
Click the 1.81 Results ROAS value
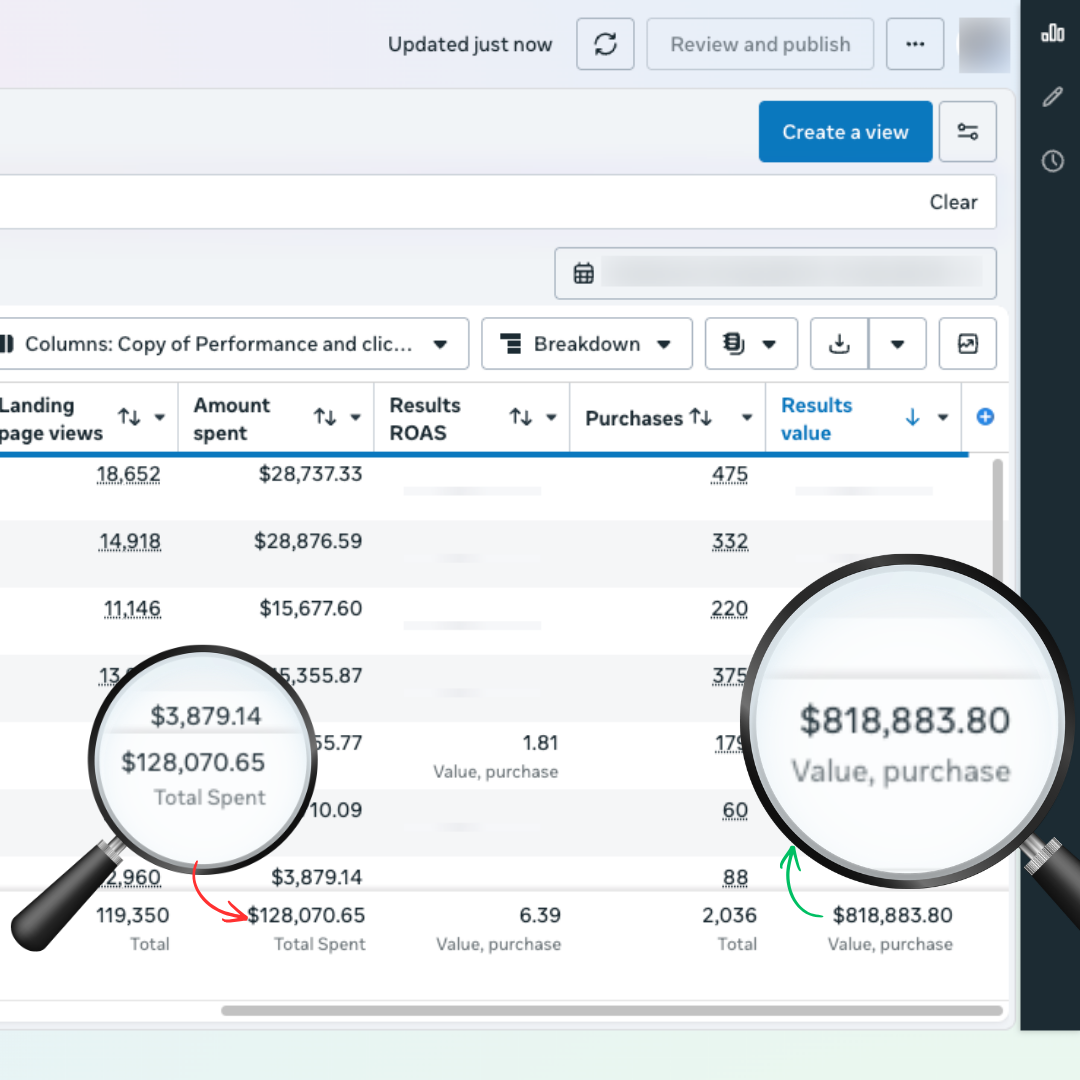pos(540,742)
